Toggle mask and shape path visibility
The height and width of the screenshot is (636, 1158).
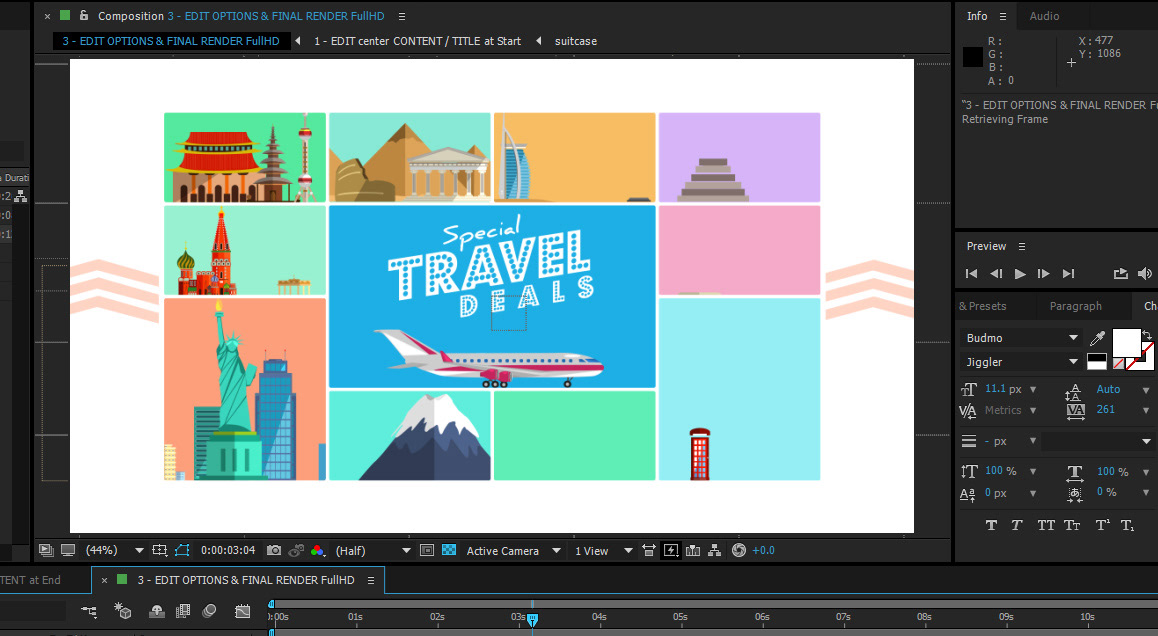click(182, 551)
